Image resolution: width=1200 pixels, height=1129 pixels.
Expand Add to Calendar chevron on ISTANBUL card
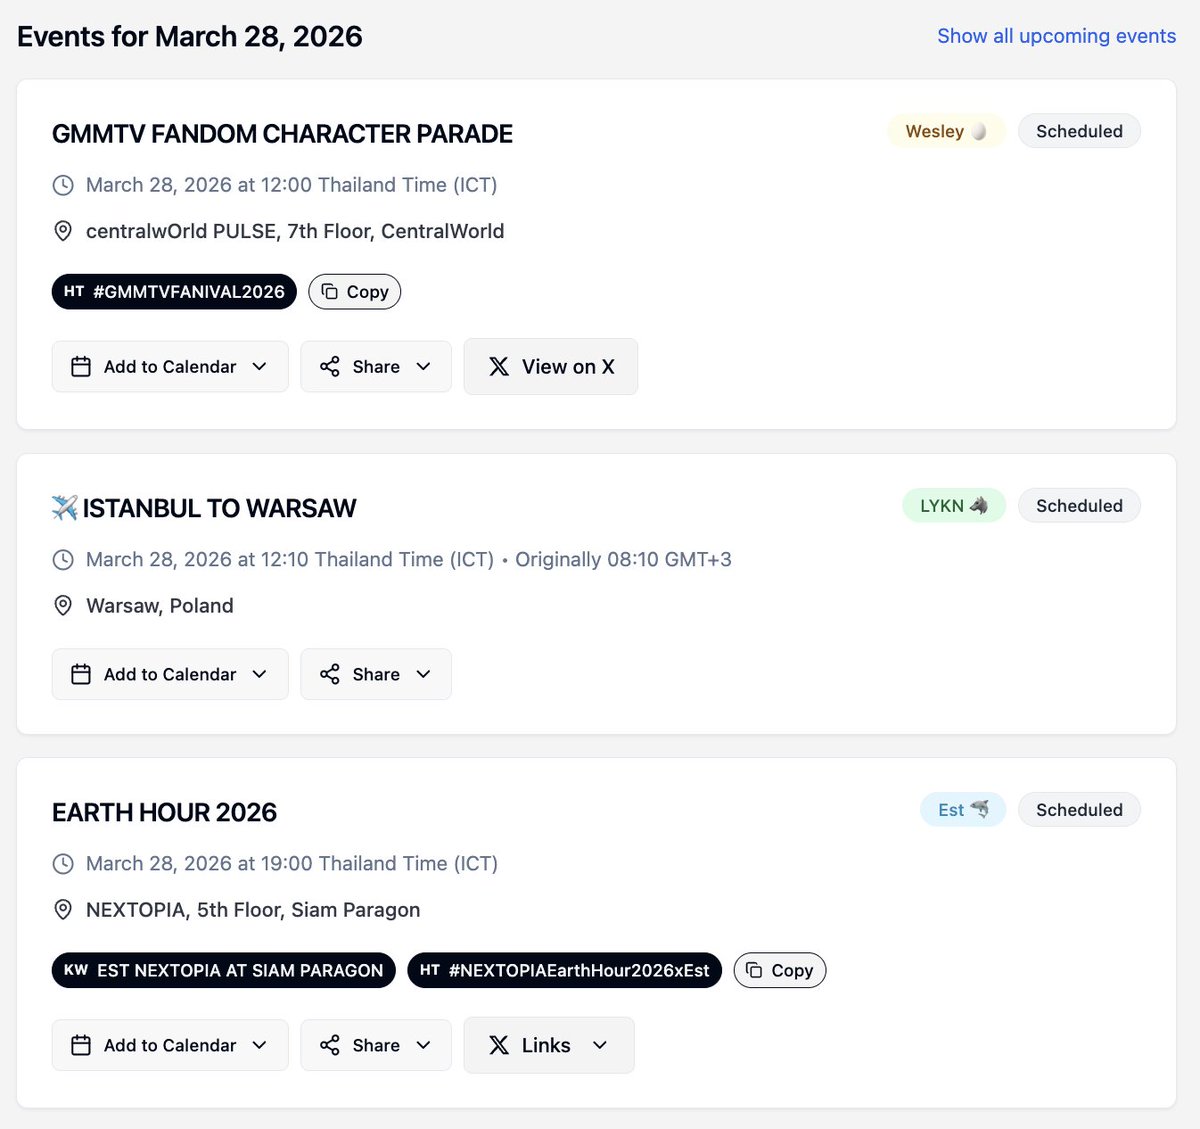pyautogui.click(x=260, y=675)
